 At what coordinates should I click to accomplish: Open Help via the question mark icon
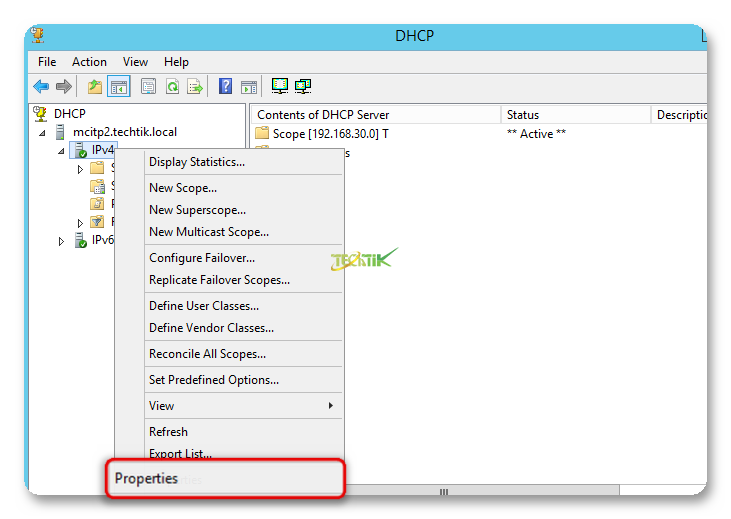click(x=225, y=87)
